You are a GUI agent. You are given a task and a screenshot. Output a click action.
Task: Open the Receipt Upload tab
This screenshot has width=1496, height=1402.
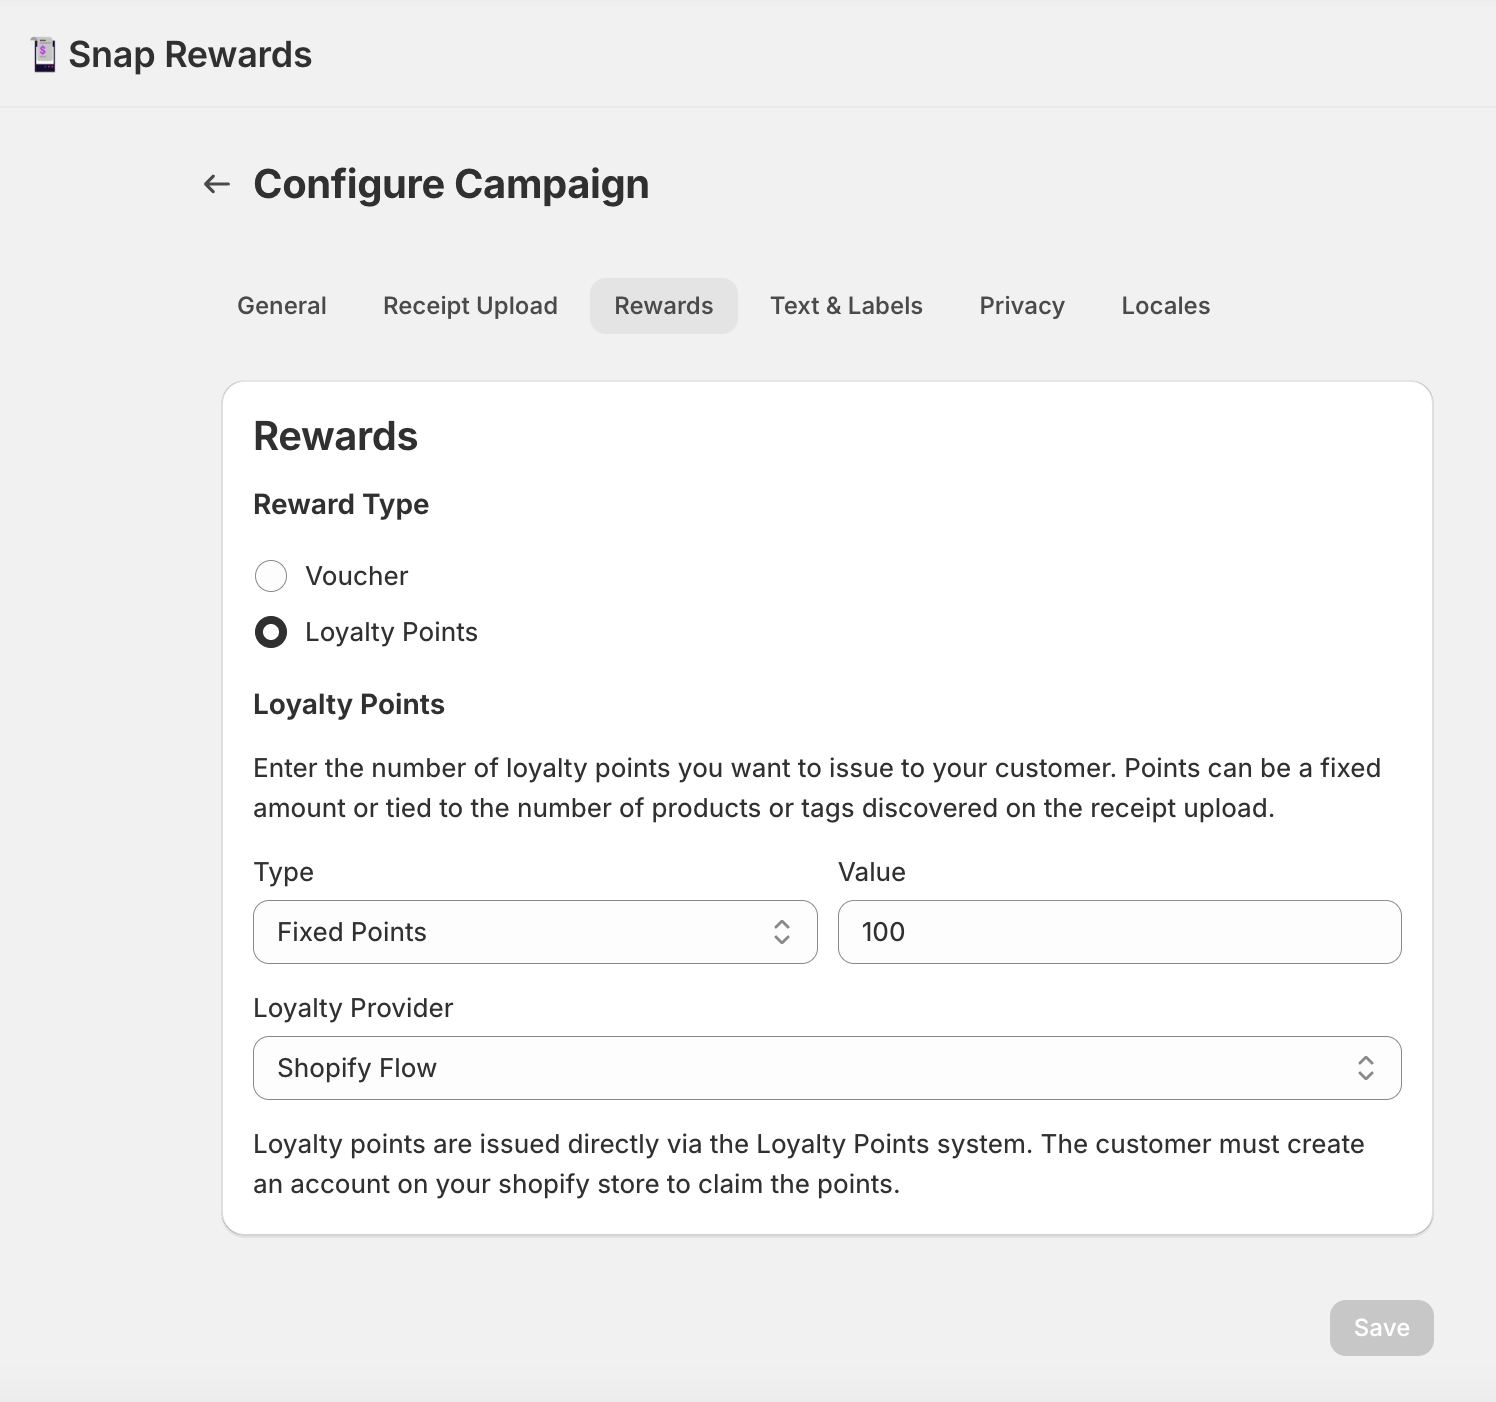coord(470,306)
